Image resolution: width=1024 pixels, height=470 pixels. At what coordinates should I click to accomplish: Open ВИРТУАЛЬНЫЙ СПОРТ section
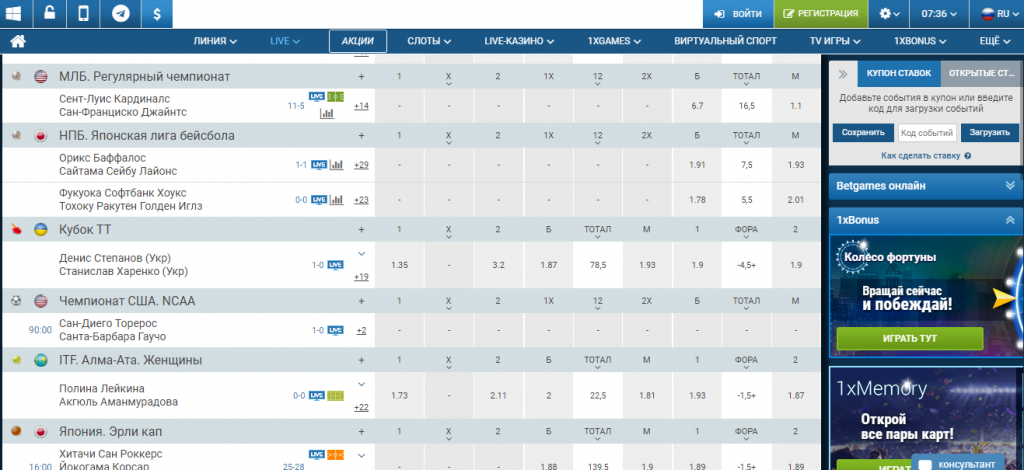coord(726,41)
